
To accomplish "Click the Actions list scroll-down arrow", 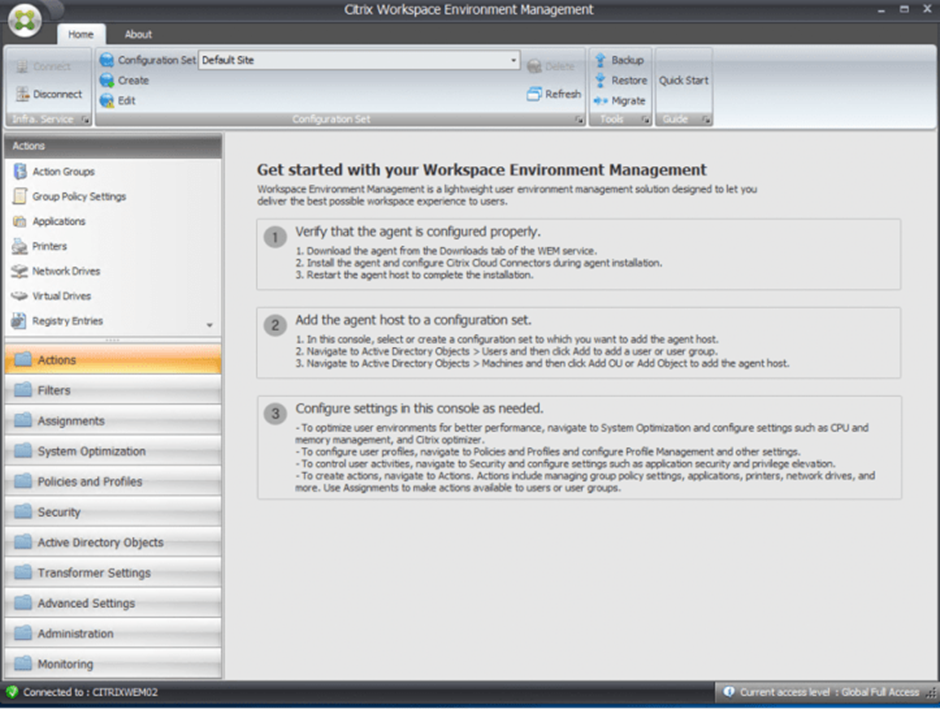I will [210, 325].
